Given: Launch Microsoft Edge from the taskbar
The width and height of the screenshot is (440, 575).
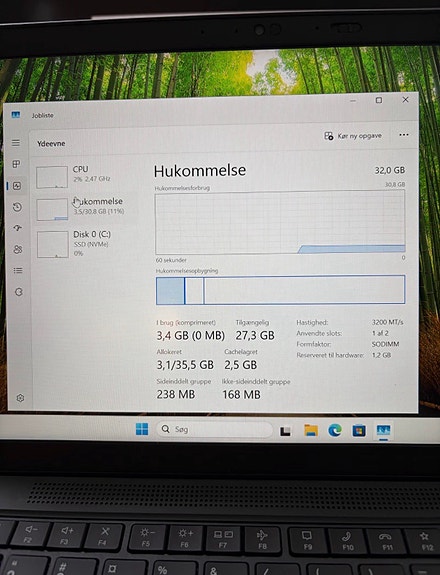Looking at the screenshot, I should (x=334, y=430).
